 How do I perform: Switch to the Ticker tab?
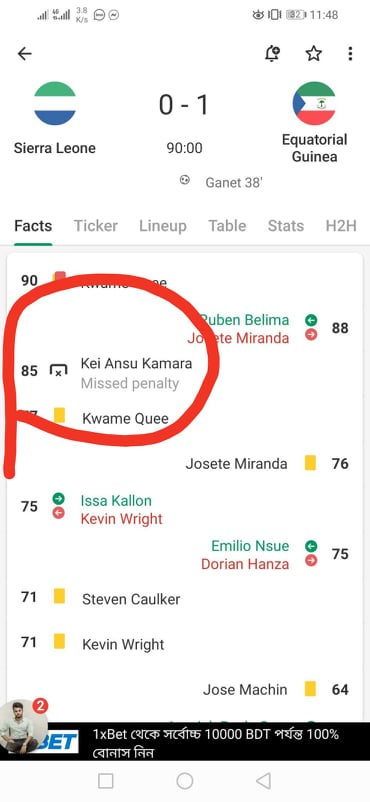(96, 226)
